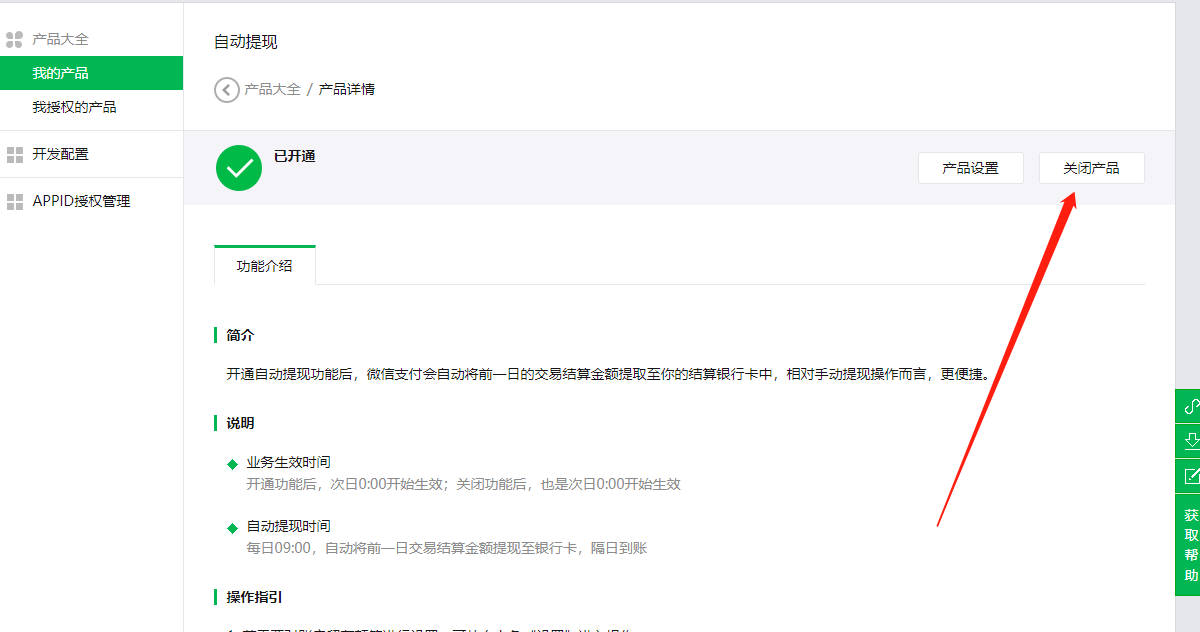Click the green checkmark status icon
Image resolution: width=1200 pixels, height=632 pixels.
click(239, 168)
